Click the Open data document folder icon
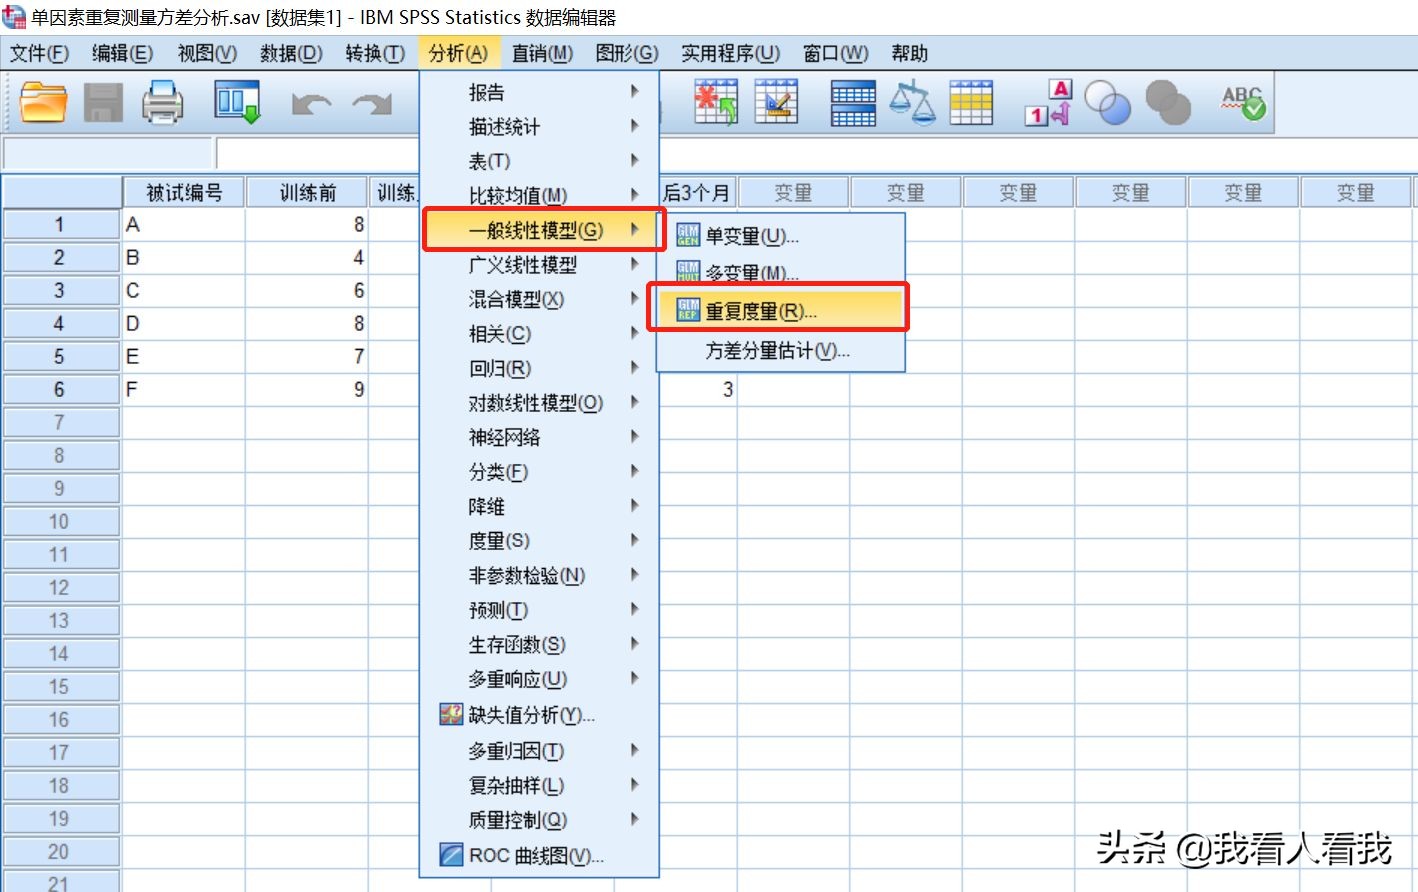The image size is (1418, 892). click(x=44, y=102)
